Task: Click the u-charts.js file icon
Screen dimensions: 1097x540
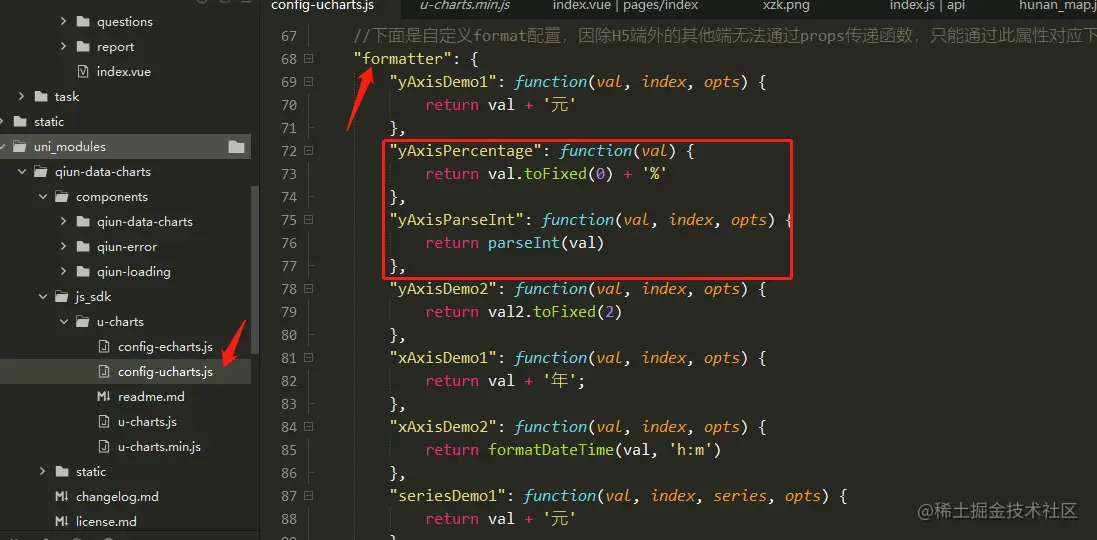Action: coord(104,422)
